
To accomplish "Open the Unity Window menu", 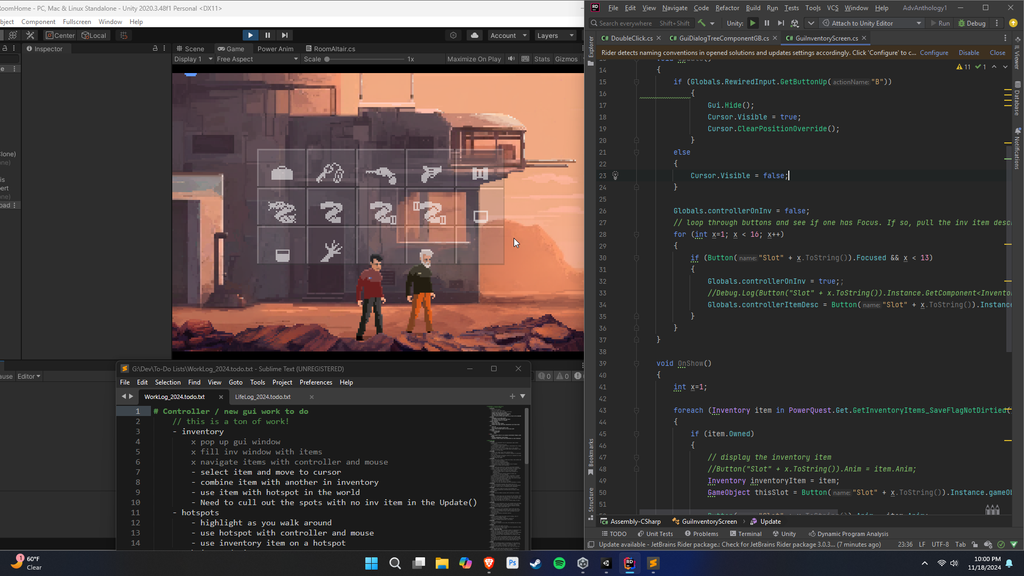I will [110, 22].
